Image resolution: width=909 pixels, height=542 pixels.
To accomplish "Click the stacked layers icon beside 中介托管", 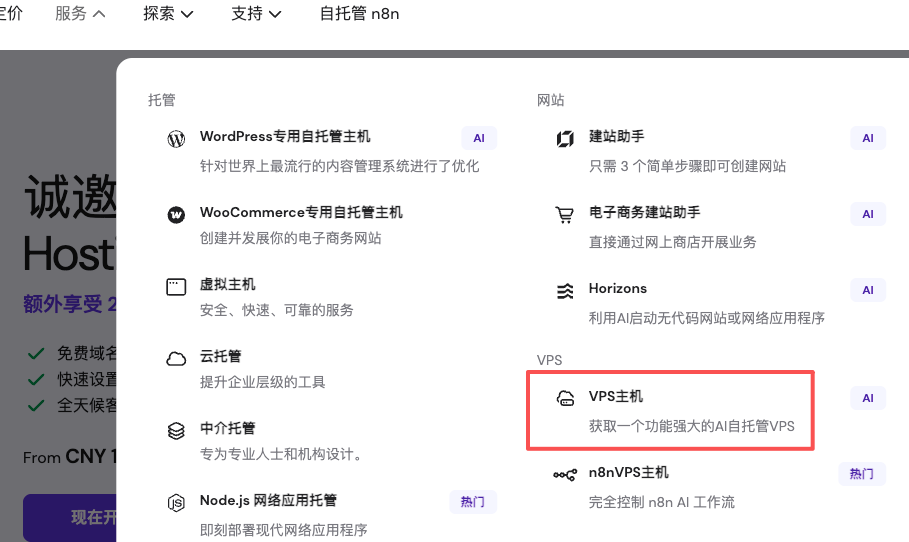I will pos(176,431).
